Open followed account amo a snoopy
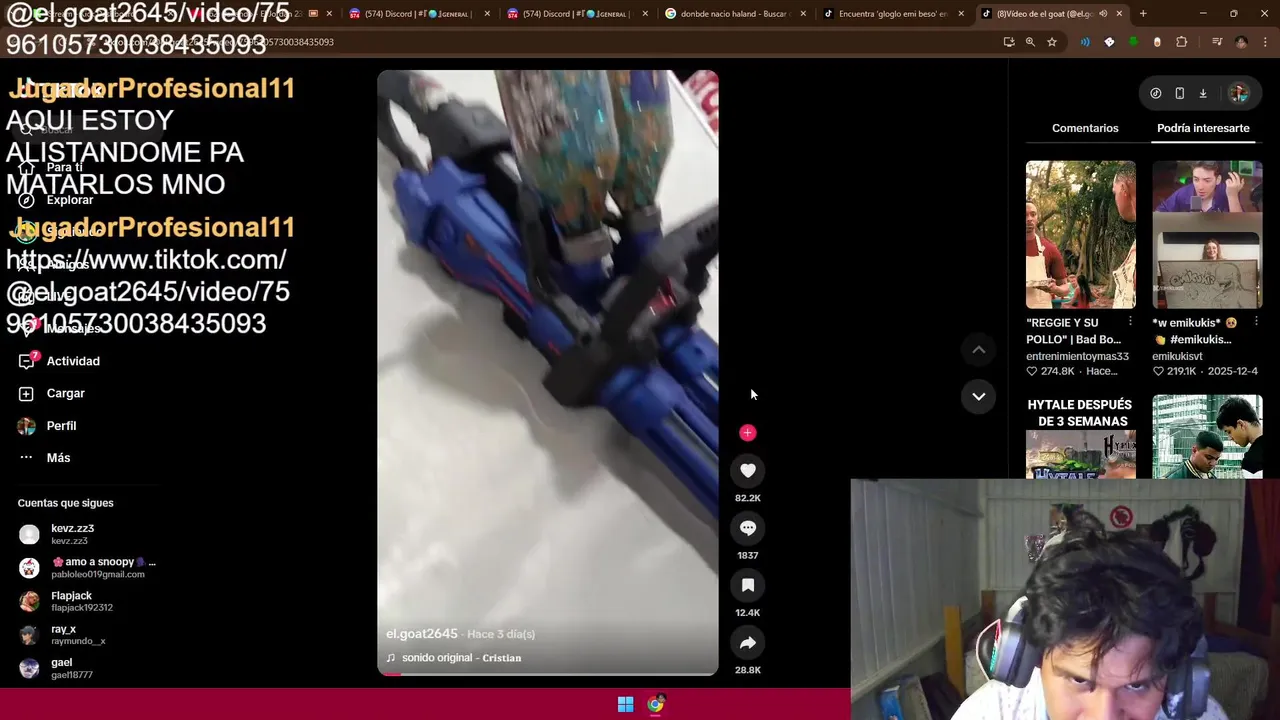 click(x=88, y=567)
